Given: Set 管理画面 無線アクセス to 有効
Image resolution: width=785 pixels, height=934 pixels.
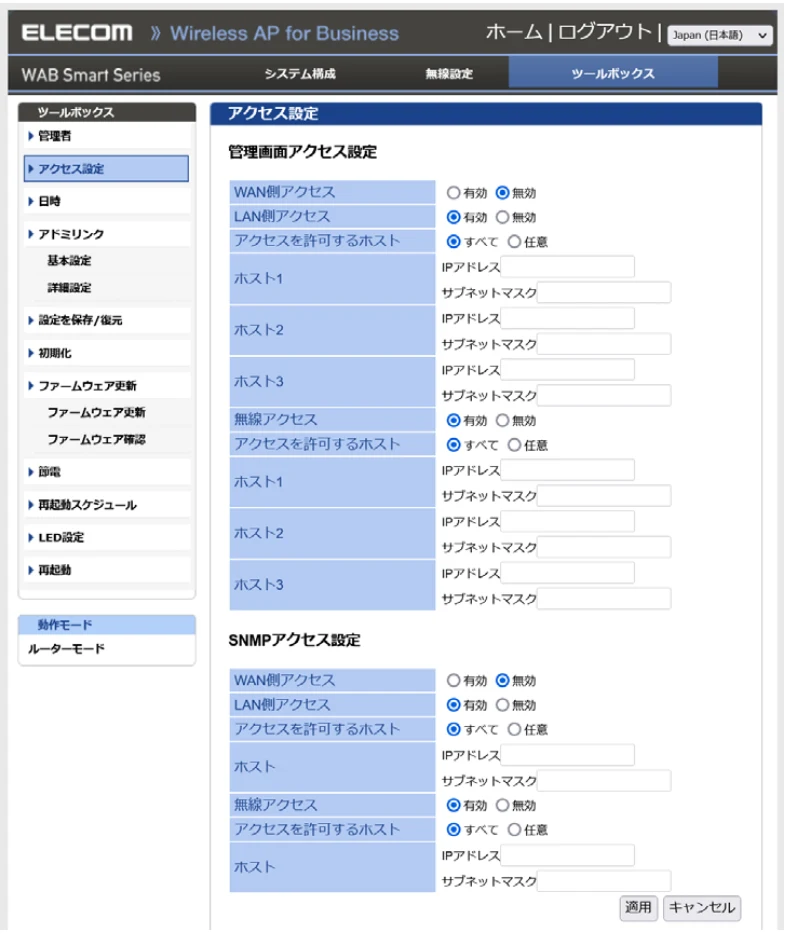Looking at the screenshot, I should click(x=453, y=421).
